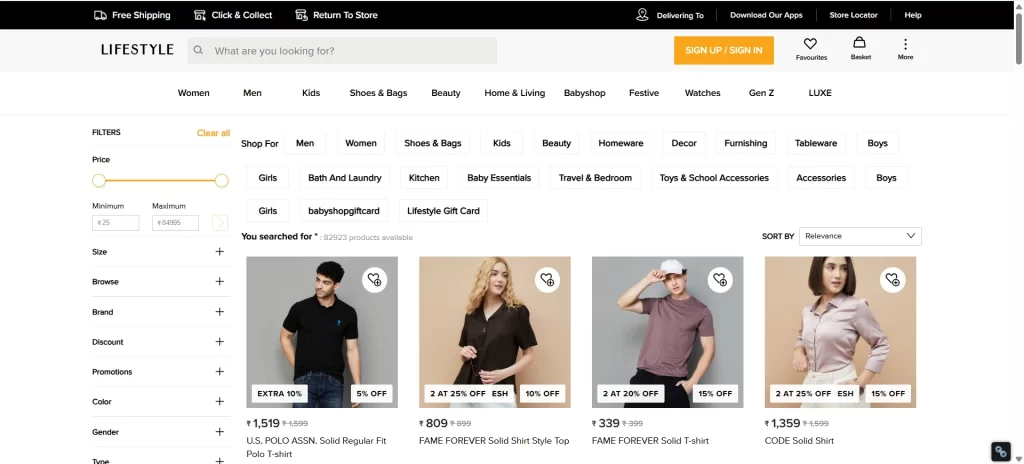Open the Watches menu
Screen dimensions: 1024x464
click(x=702, y=93)
